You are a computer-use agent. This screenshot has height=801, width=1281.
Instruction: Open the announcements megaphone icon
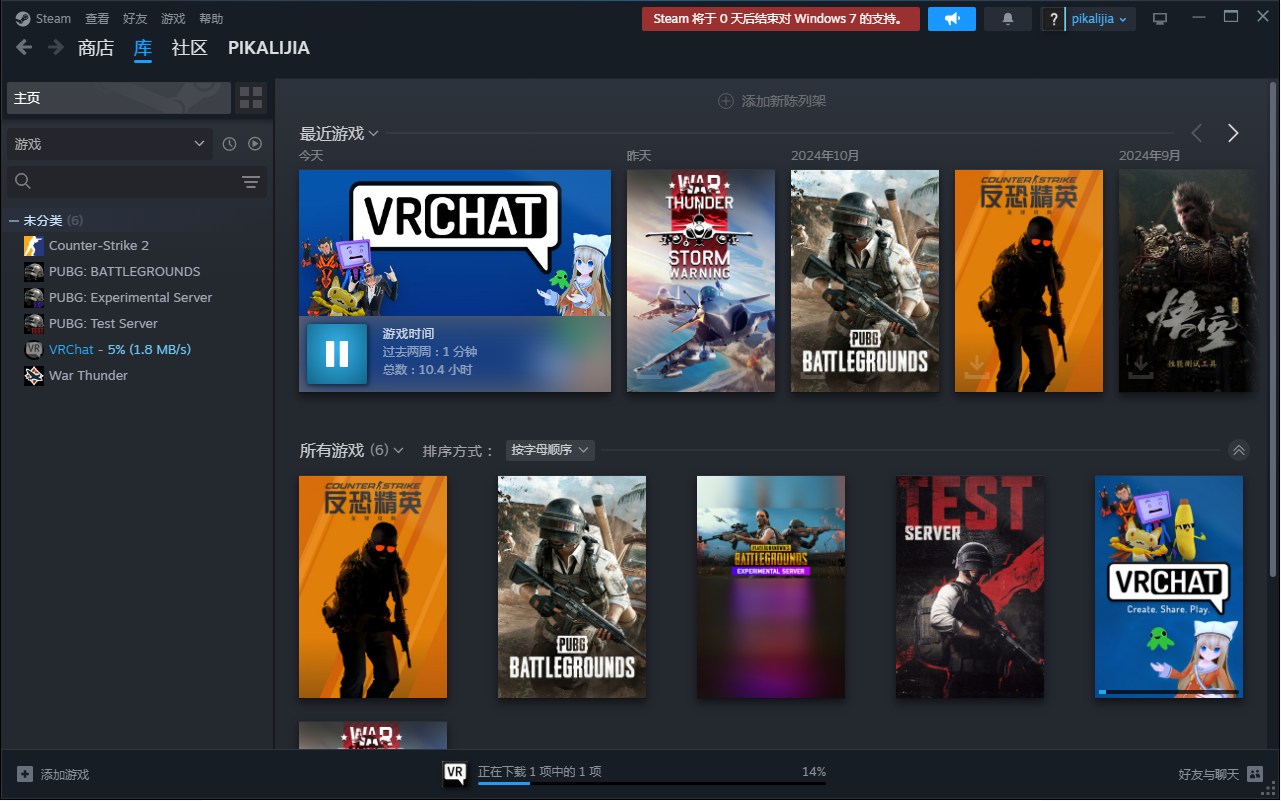click(x=951, y=18)
